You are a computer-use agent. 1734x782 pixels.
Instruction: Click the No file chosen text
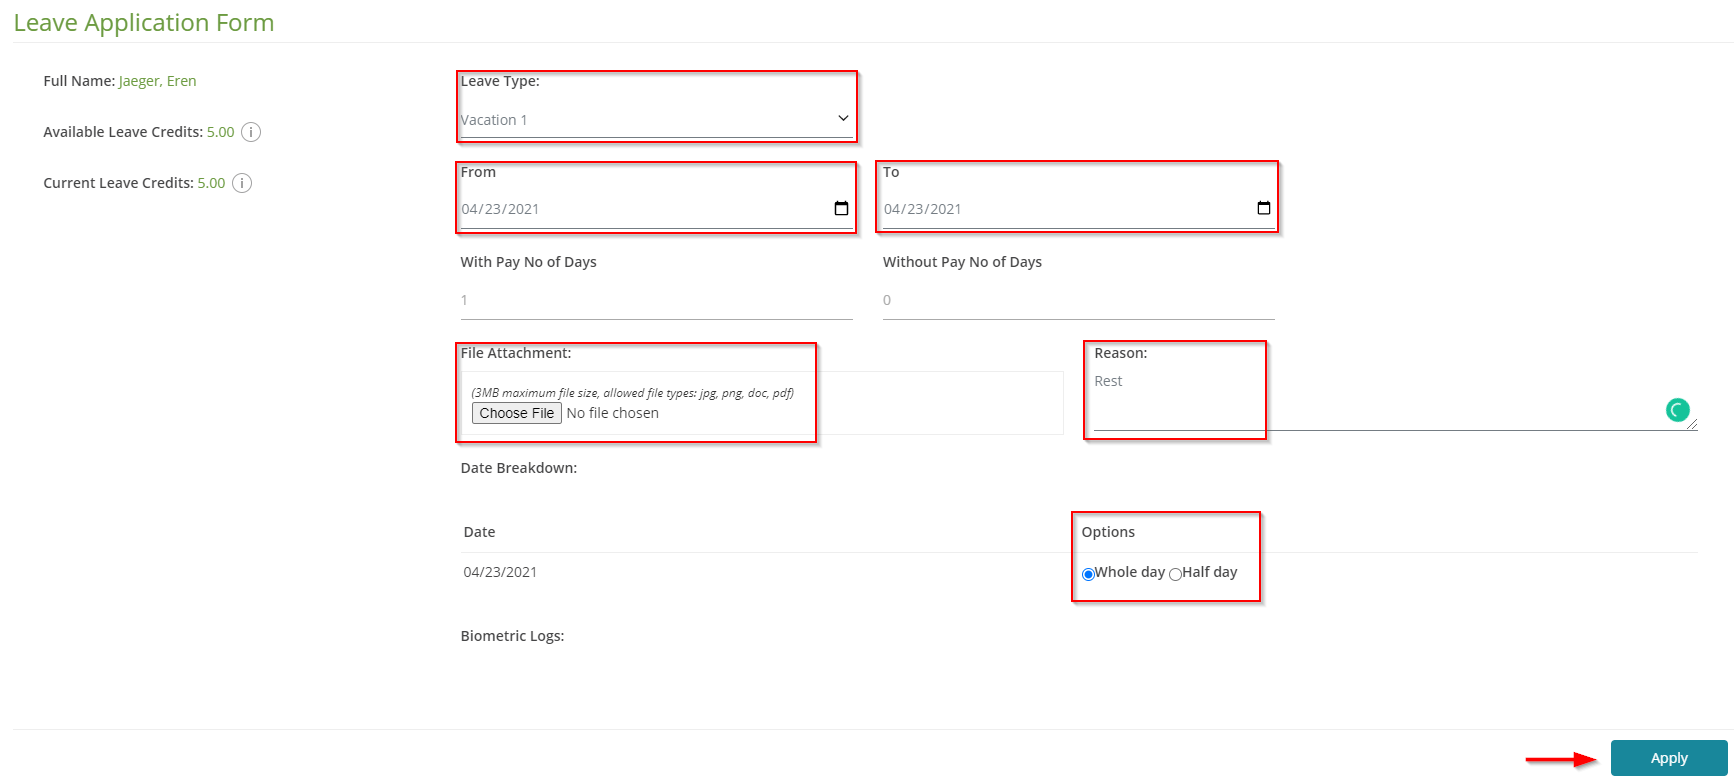coord(612,413)
